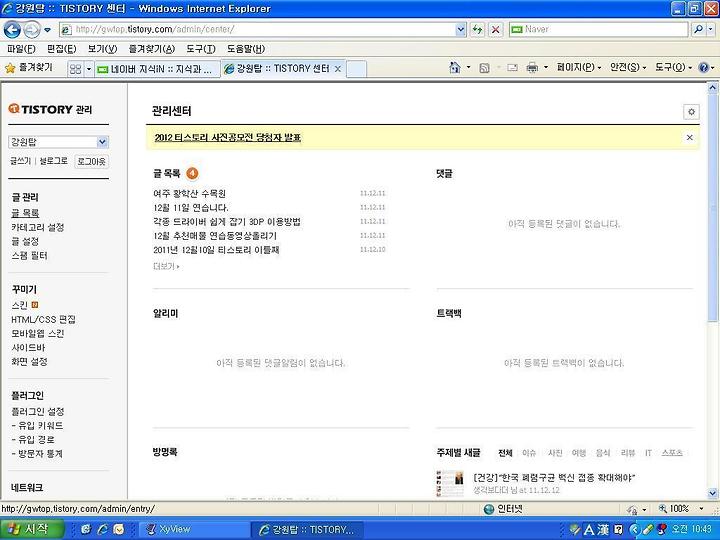Go back with the browser Back arrow
Image resolution: width=720 pixels, height=540 pixels.
point(12,30)
